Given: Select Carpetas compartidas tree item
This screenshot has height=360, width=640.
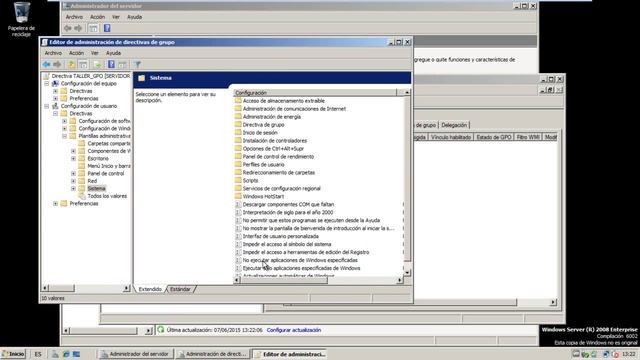Looking at the screenshot, I should point(109,143).
